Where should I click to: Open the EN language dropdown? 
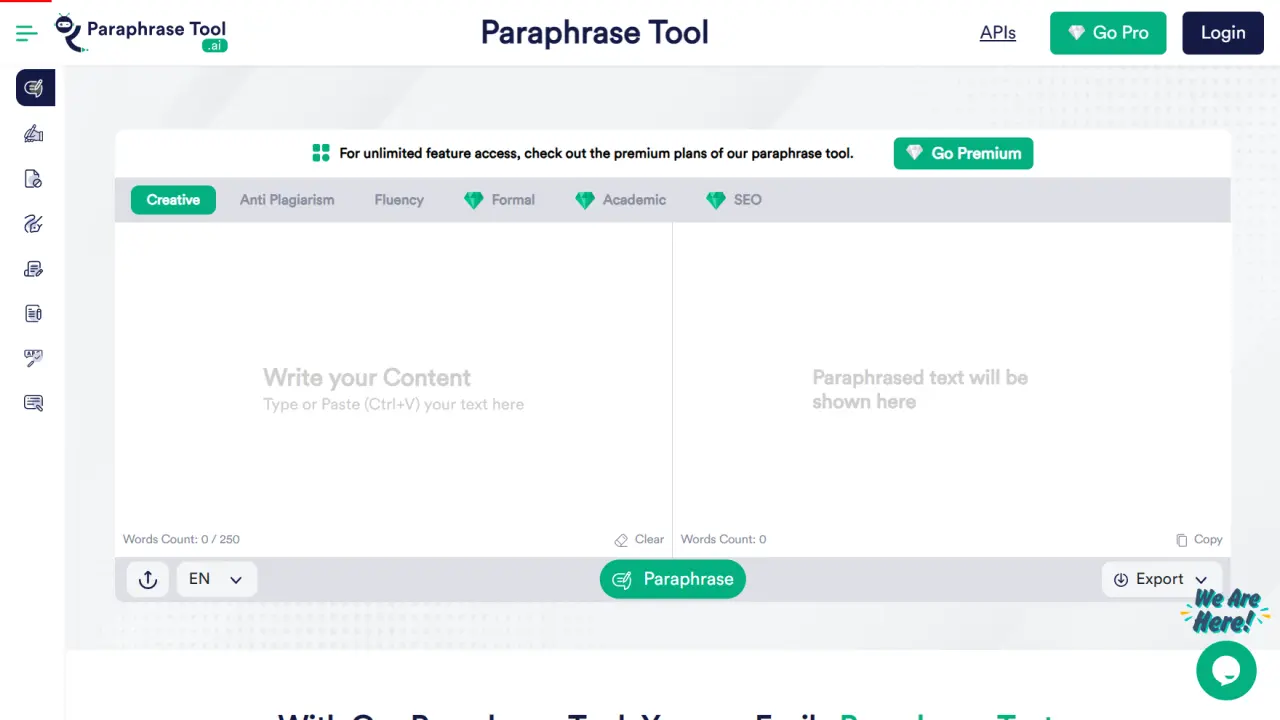pyautogui.click(x=217, y=579)
